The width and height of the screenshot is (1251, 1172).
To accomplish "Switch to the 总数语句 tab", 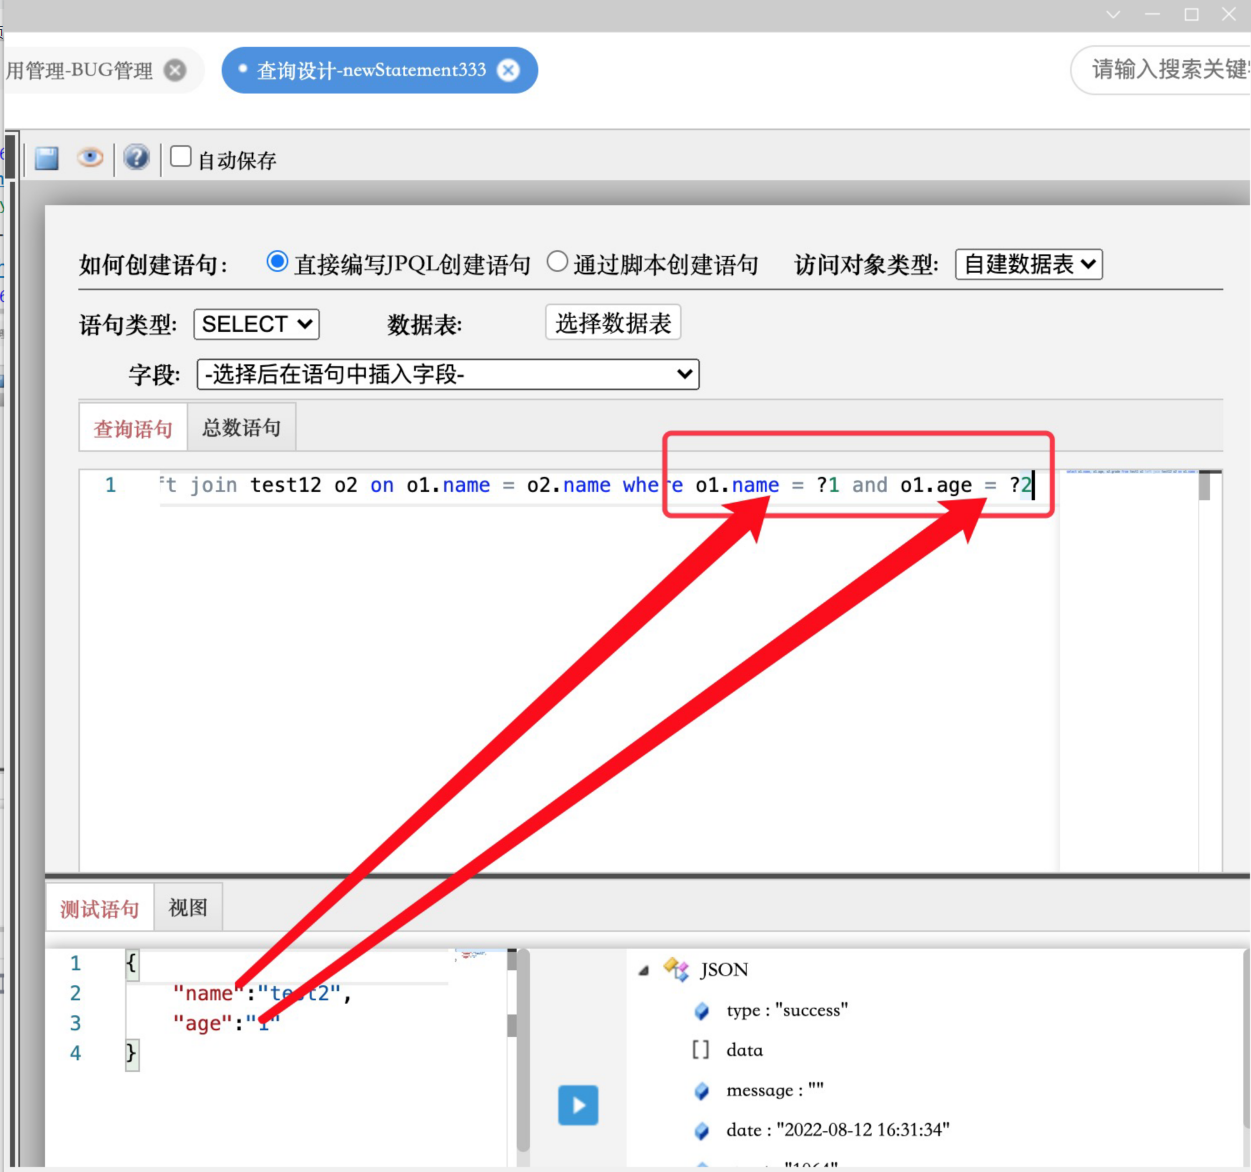I will point(241,427).
